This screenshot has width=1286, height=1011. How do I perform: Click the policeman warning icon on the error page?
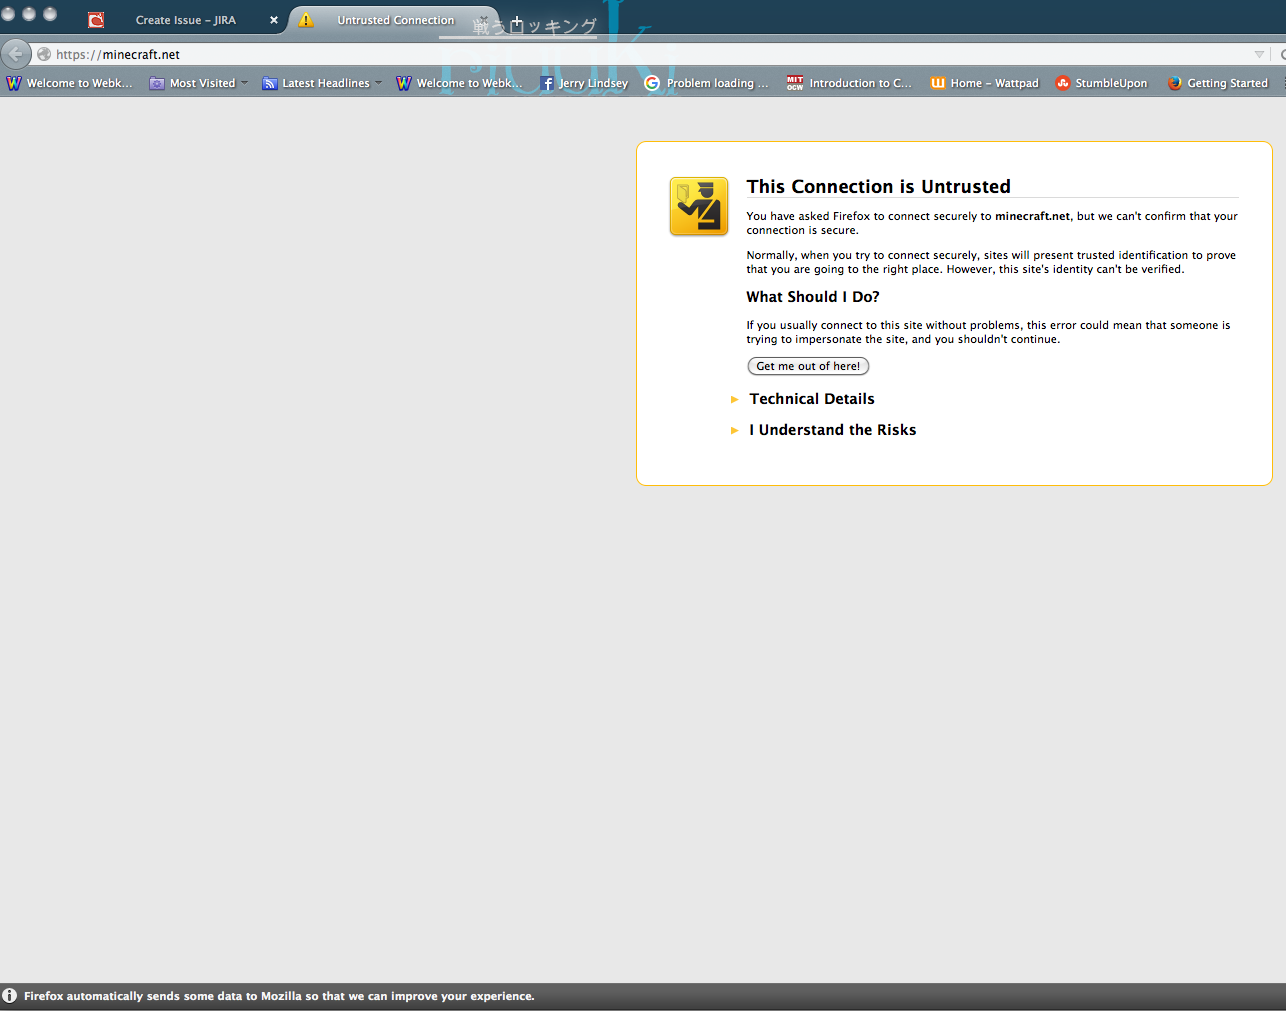coord(699,207)
